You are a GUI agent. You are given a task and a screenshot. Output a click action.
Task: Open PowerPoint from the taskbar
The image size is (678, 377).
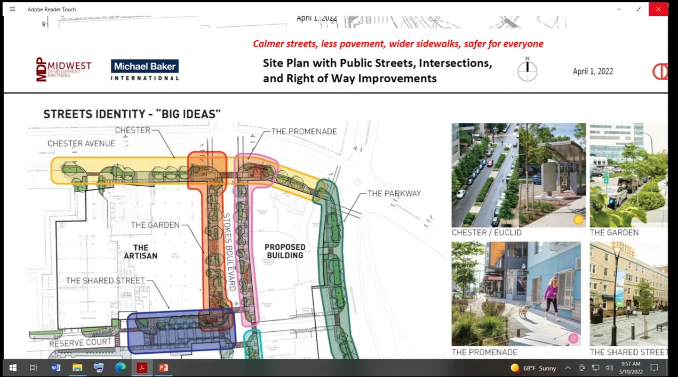click(163, 368)
